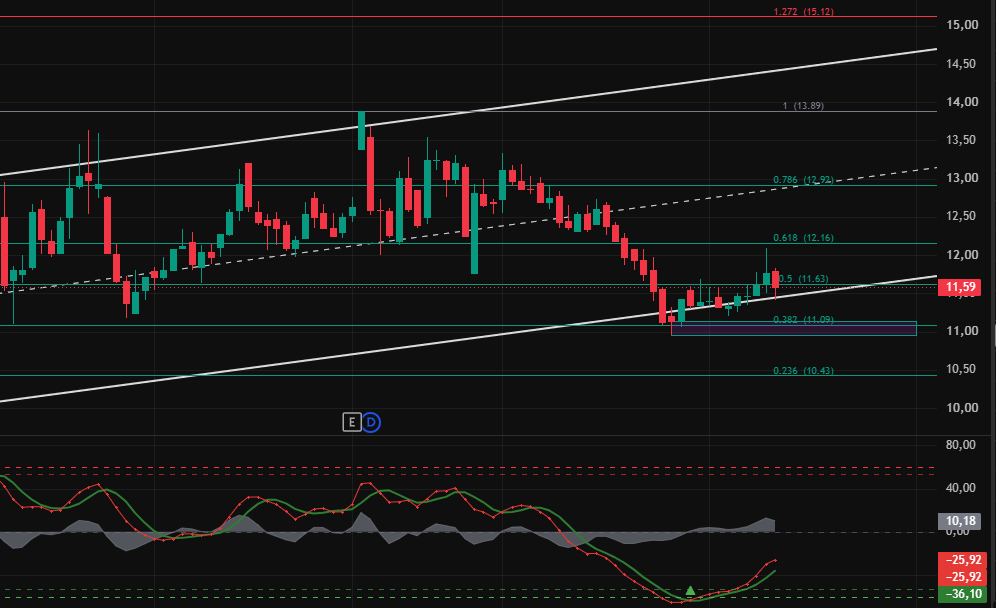This screenshot has width=996, height=608.
Task: Click the dividend 'D' event marker
Action: [x=371, y=422]
